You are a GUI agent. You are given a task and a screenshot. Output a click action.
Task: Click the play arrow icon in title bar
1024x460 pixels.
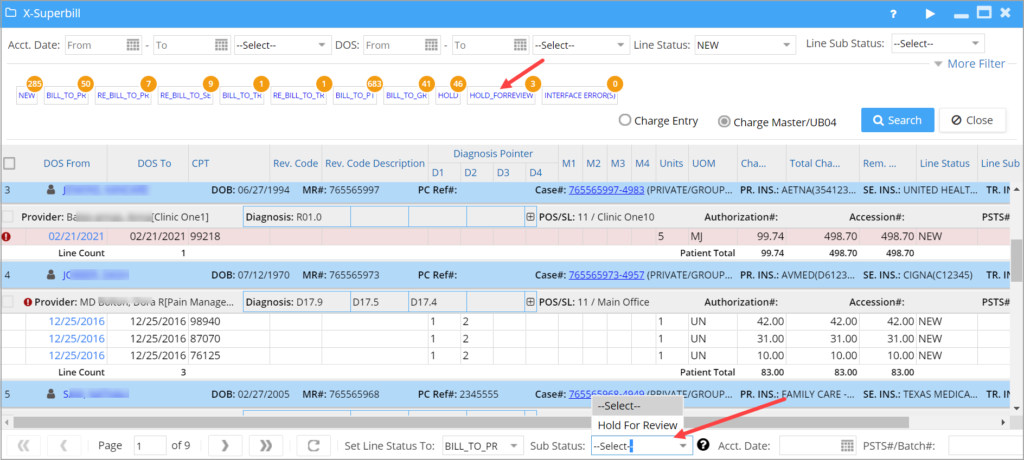point(930,14)
